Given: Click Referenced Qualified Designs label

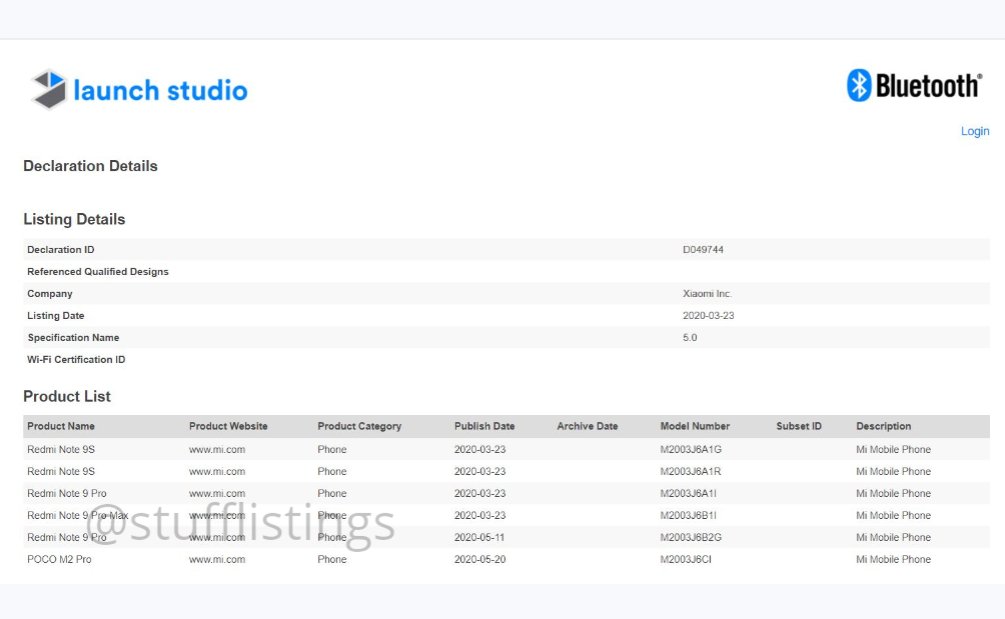Looking at the screenshot, I should pos(97,272).
